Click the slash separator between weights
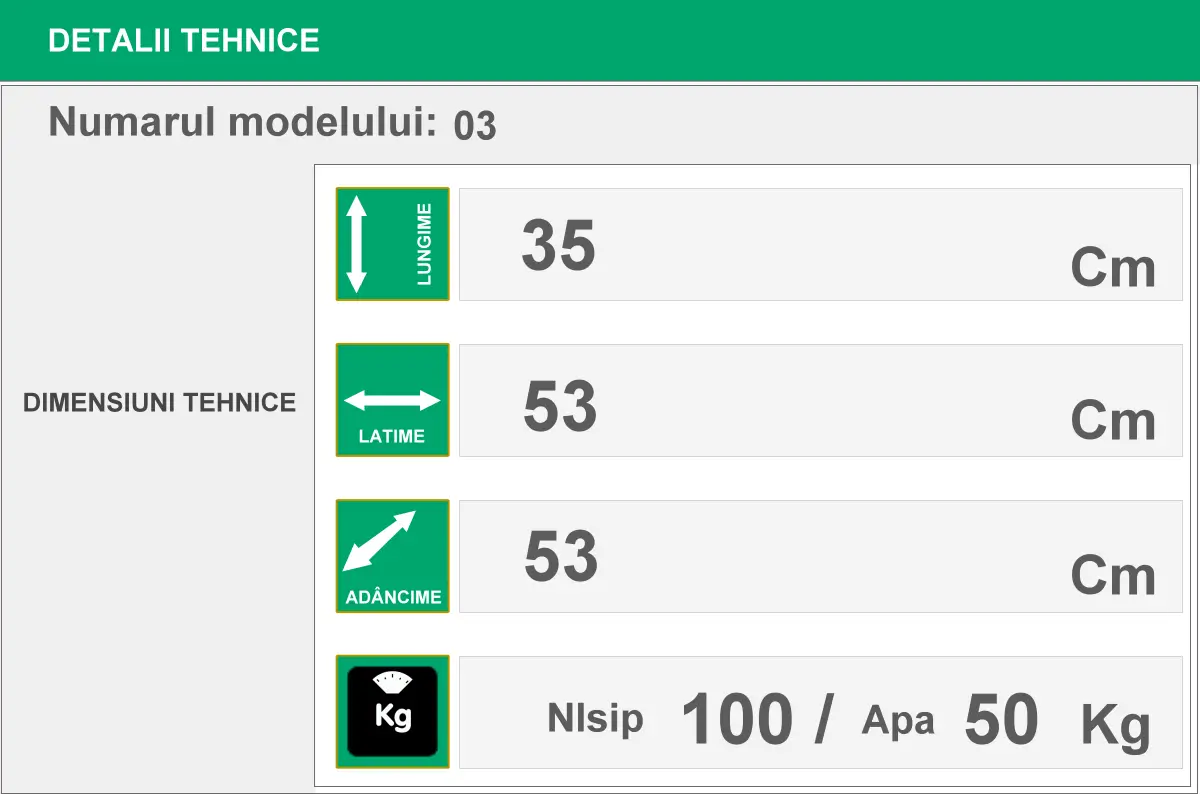Screen dimensions: 1200x794 823,719
